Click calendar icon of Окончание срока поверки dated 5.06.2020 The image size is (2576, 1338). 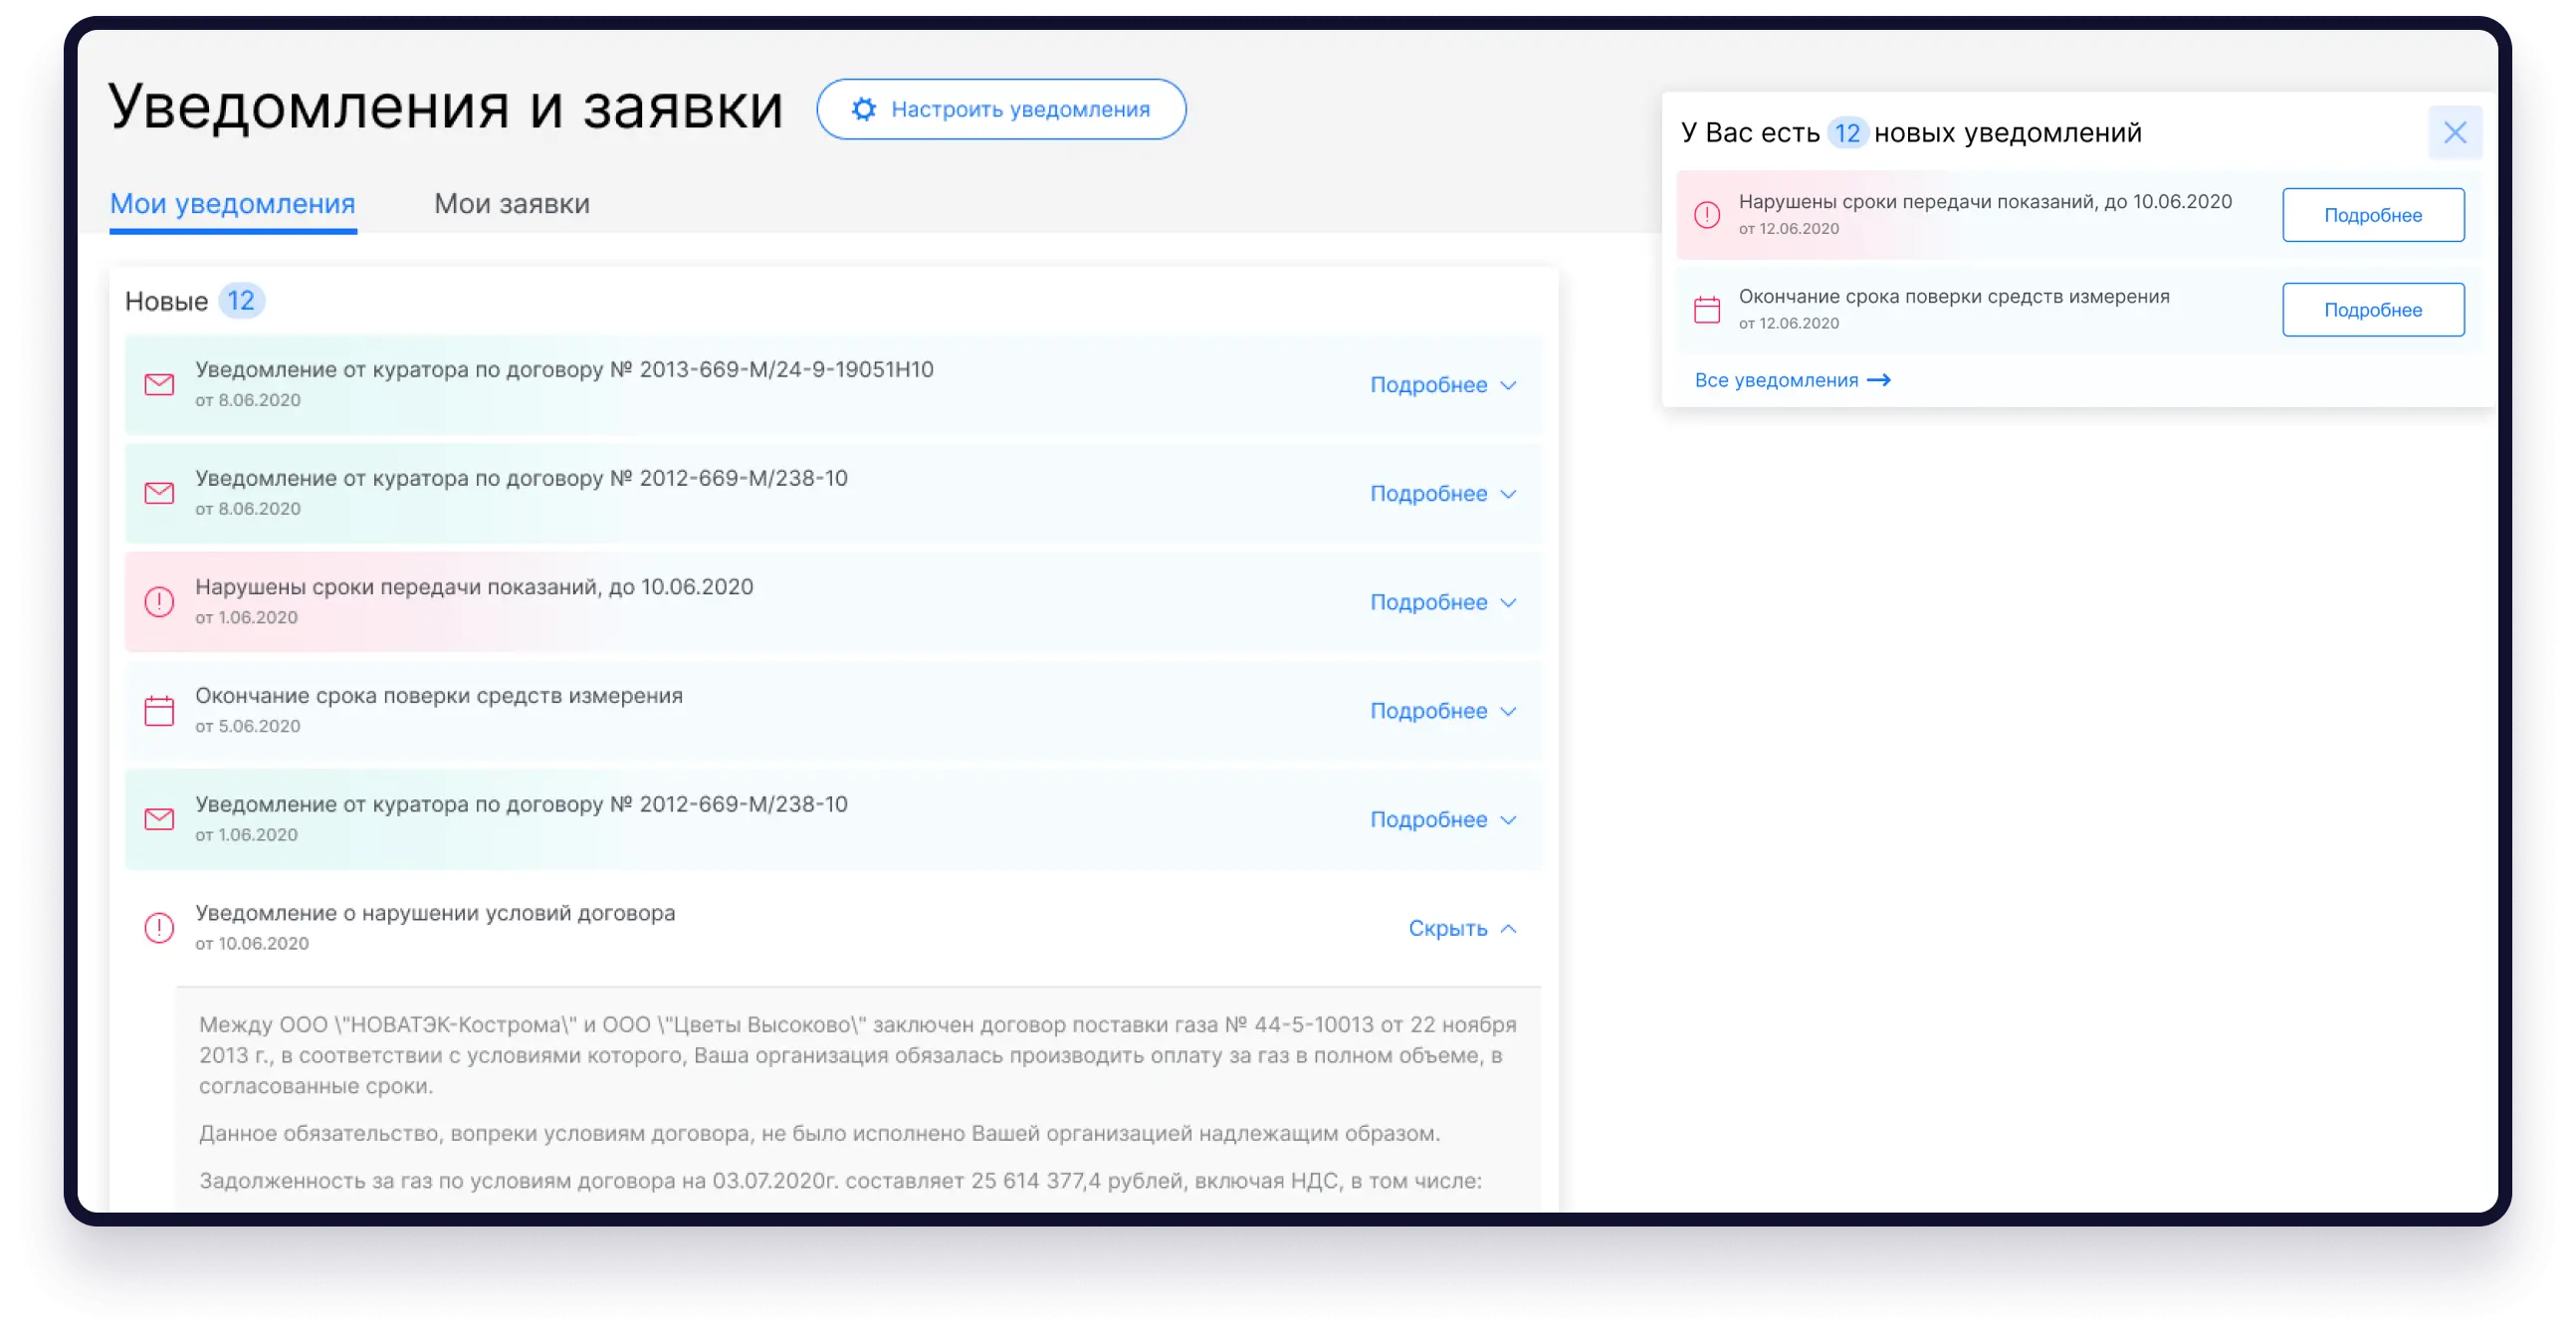coord(159,710)
